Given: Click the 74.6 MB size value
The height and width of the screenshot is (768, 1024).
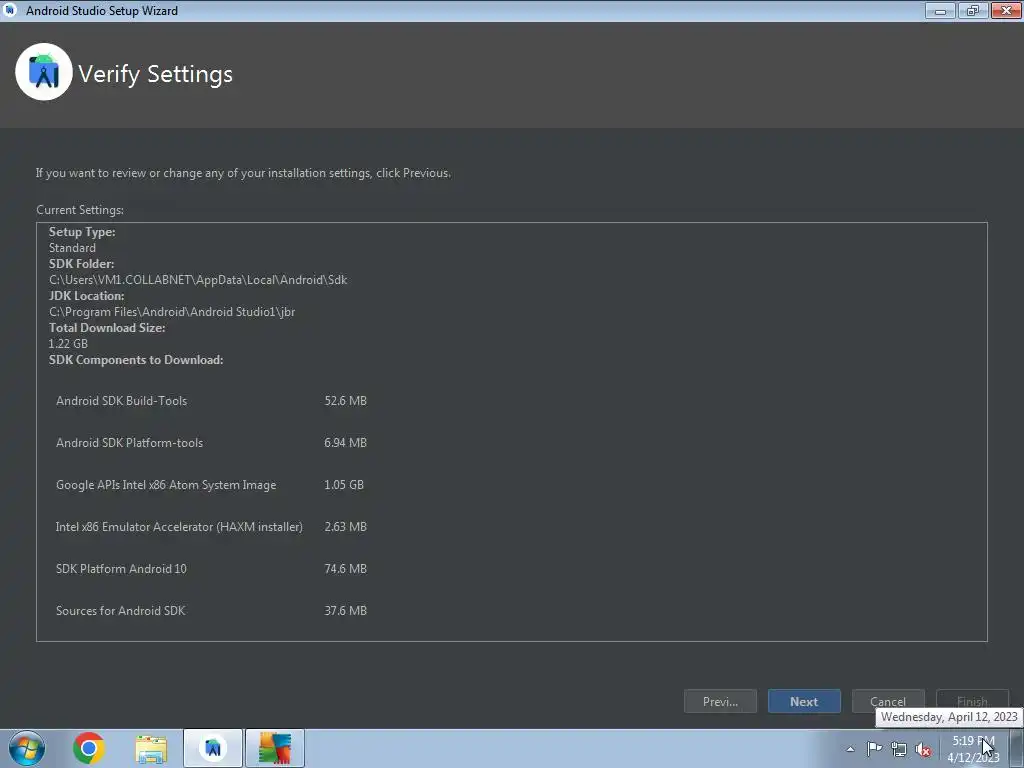Looking at the screenshot, I should pos(345,569).
